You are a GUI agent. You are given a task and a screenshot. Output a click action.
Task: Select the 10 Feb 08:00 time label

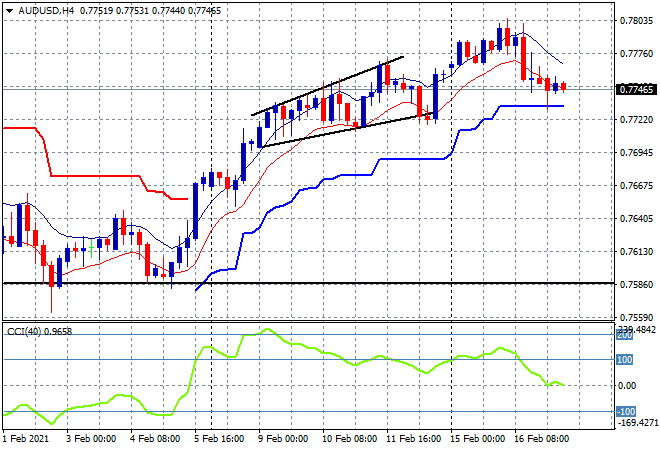coord(350,439)
